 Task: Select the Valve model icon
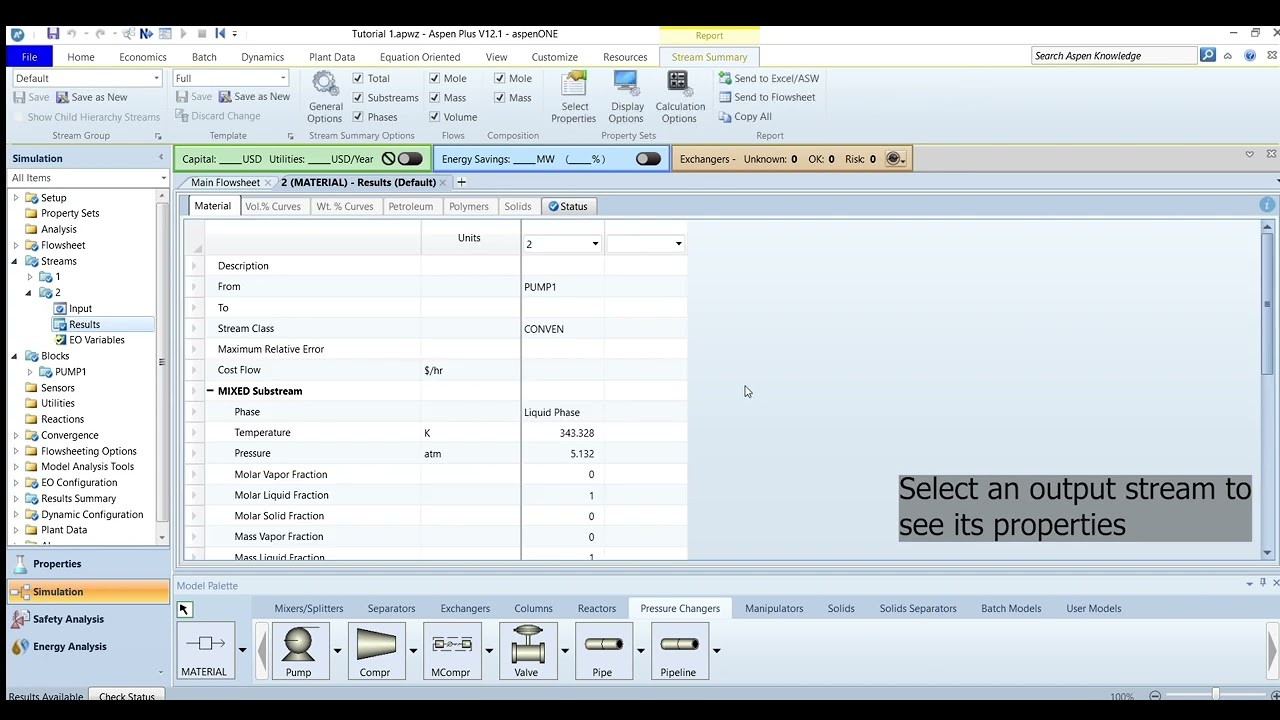[x=527, y=651]
